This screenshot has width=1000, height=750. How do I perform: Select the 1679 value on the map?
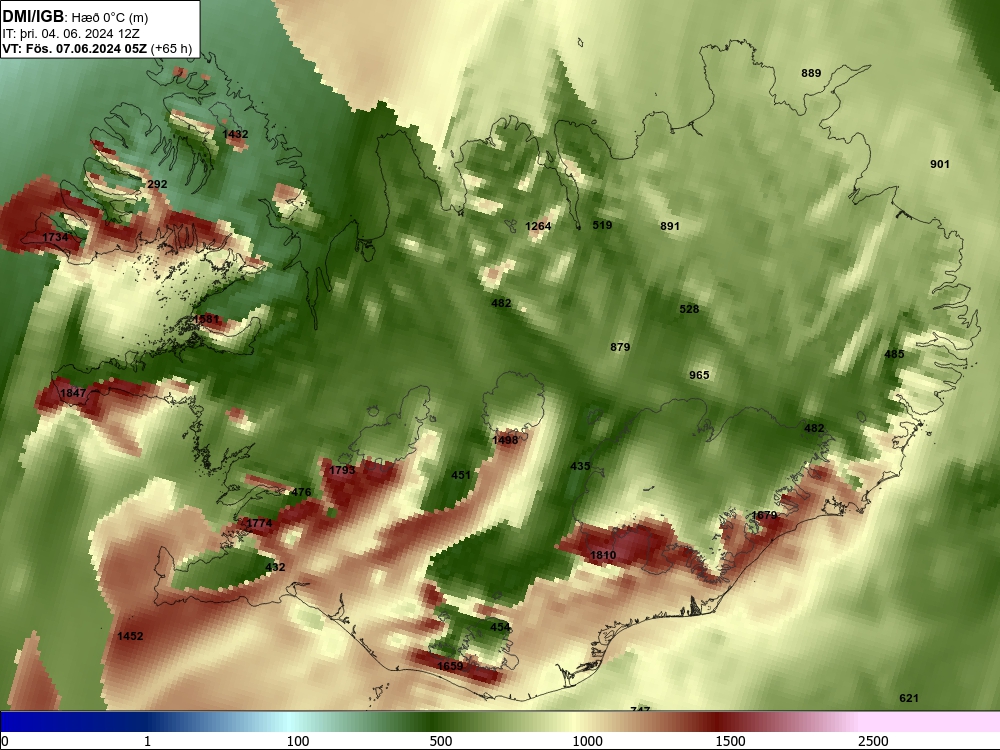pos(764,515)
